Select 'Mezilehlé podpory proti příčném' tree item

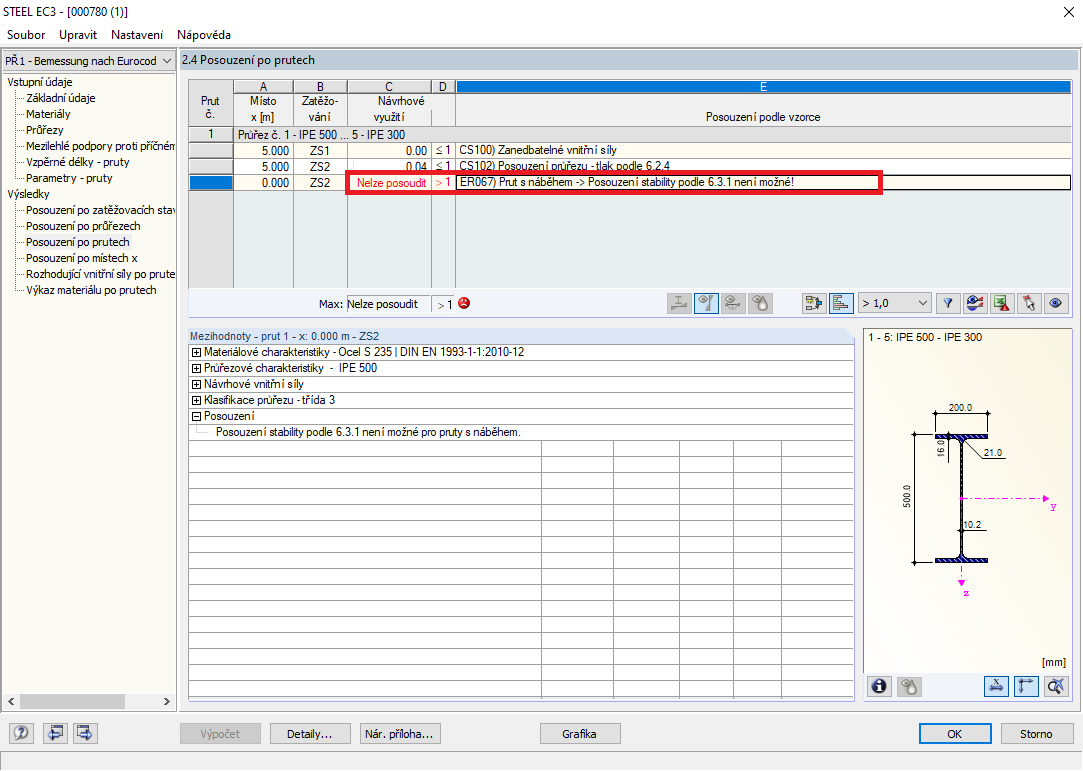[x=100, y=146]
